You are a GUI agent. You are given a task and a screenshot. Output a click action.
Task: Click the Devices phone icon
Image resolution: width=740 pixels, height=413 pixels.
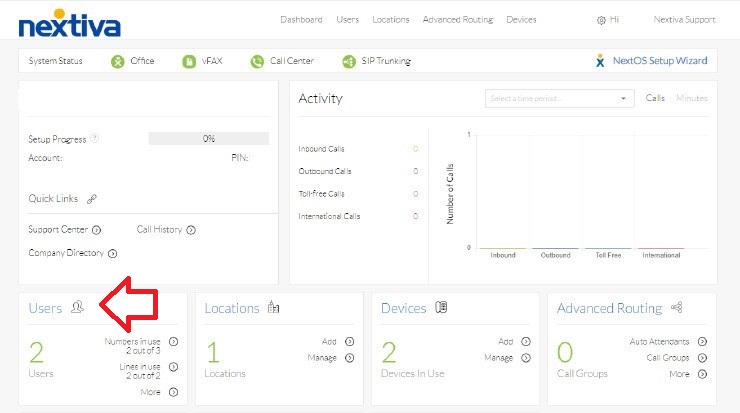pyautogui.click(x=441, y=308)
